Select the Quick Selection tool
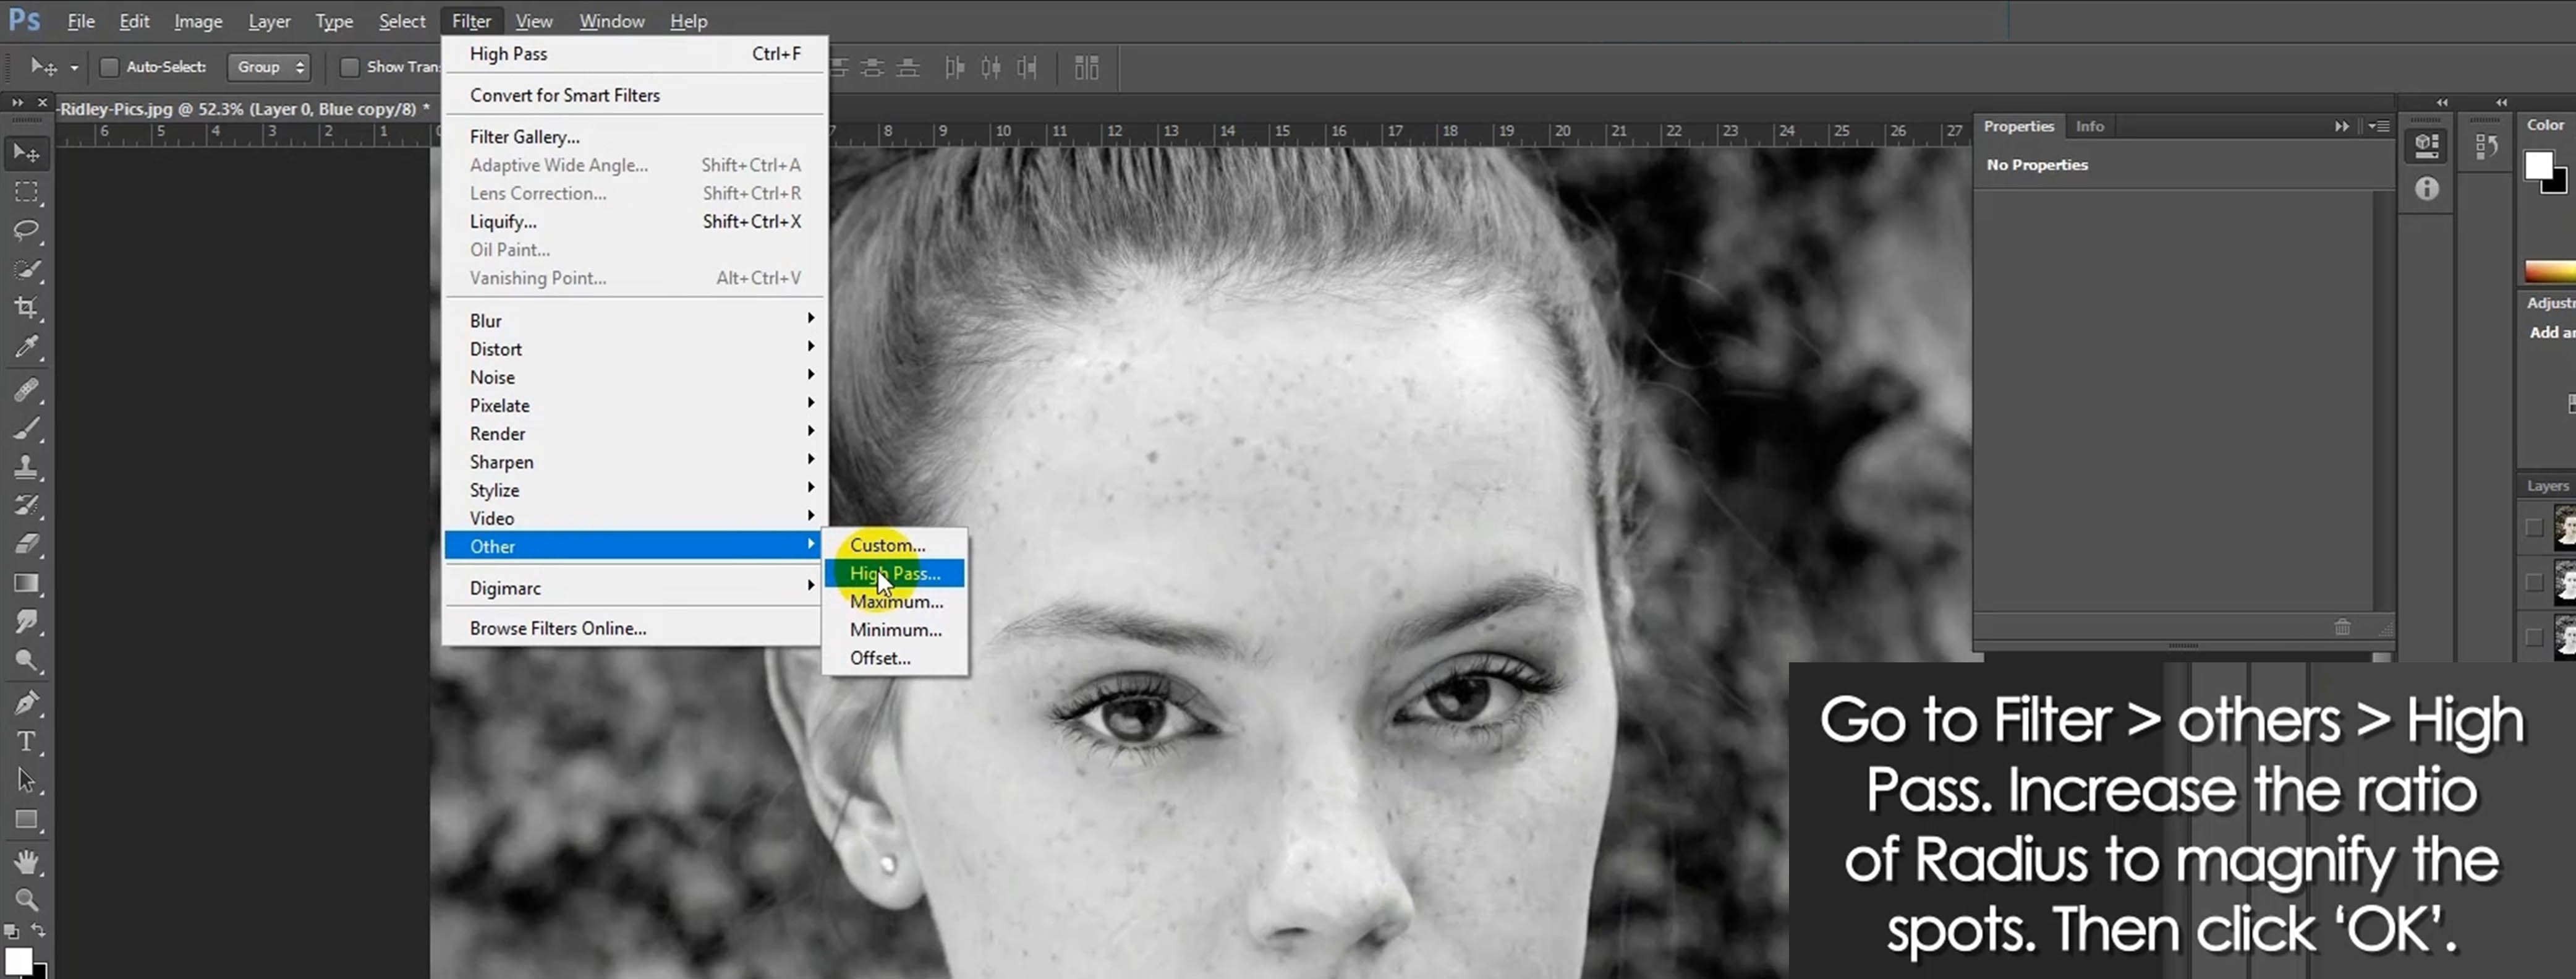 pyautogui.click(x=26, y=270)
